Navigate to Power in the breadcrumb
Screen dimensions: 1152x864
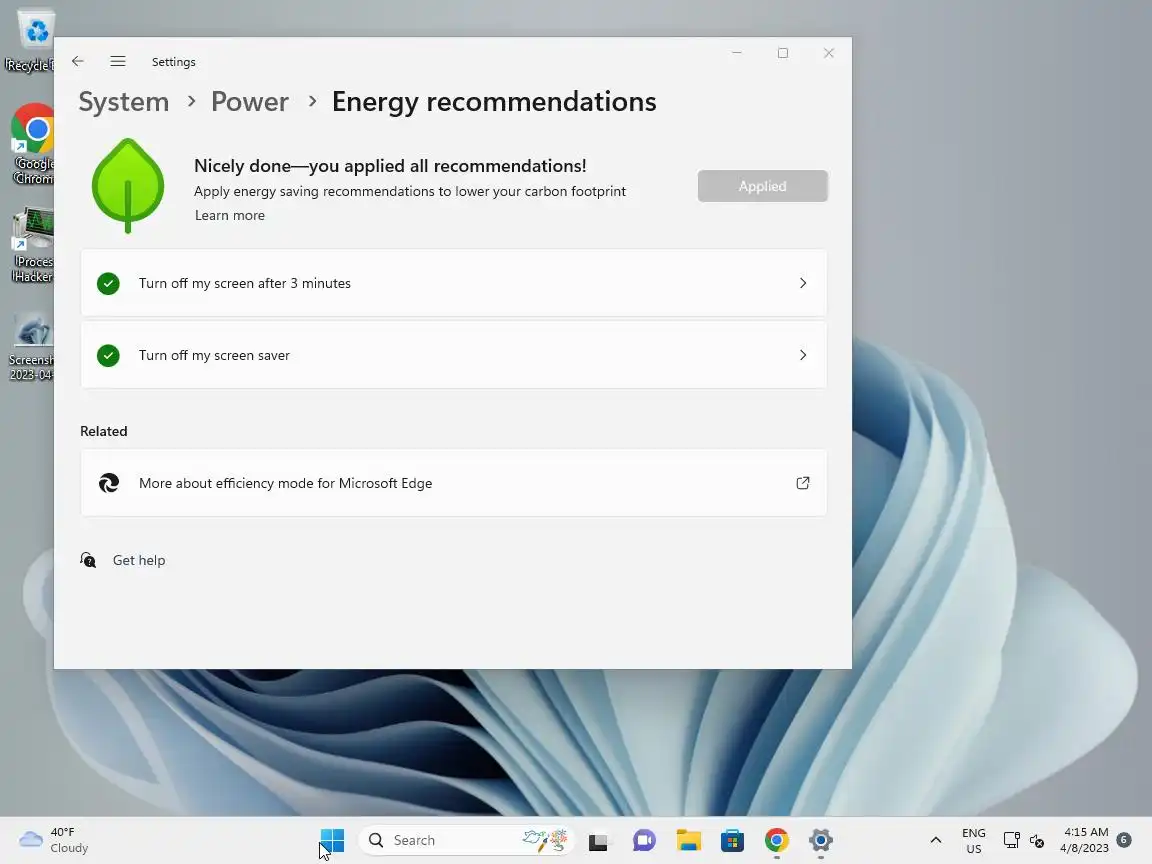(250, 102)
